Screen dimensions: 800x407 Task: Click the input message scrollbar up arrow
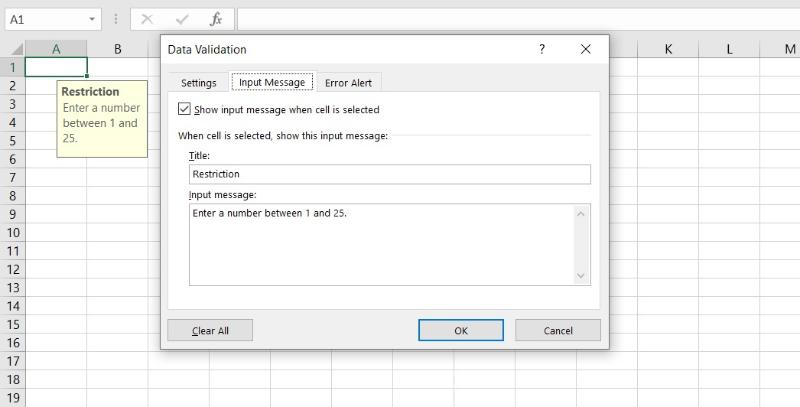tap(581, 212)
